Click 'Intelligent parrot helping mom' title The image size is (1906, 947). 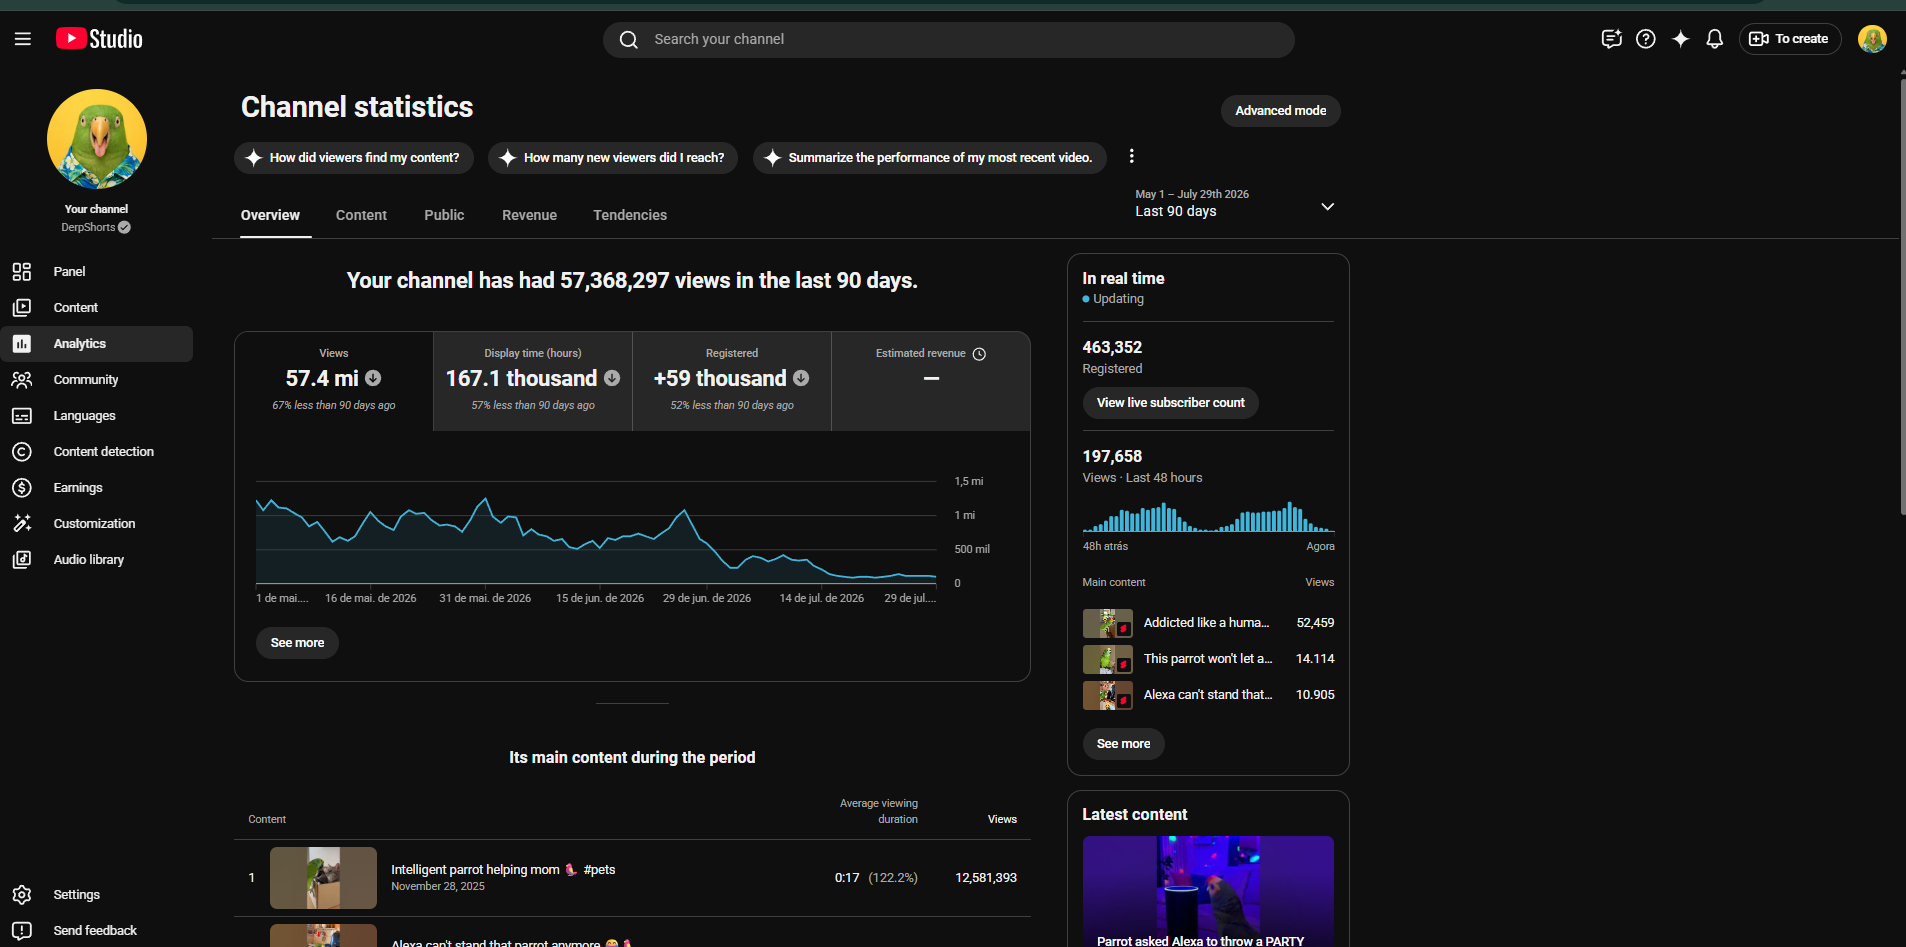[x=503, y=870]
